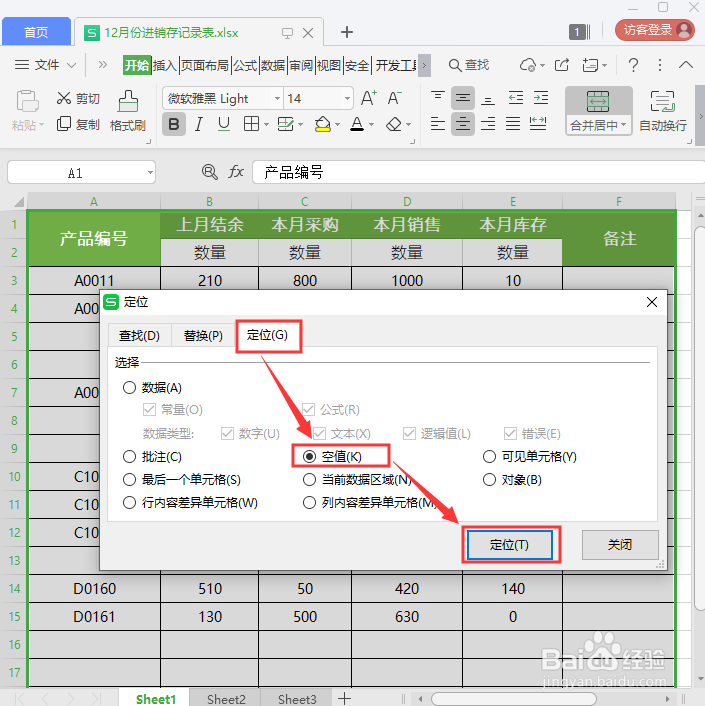Click the Copy icon

[64, 124]
